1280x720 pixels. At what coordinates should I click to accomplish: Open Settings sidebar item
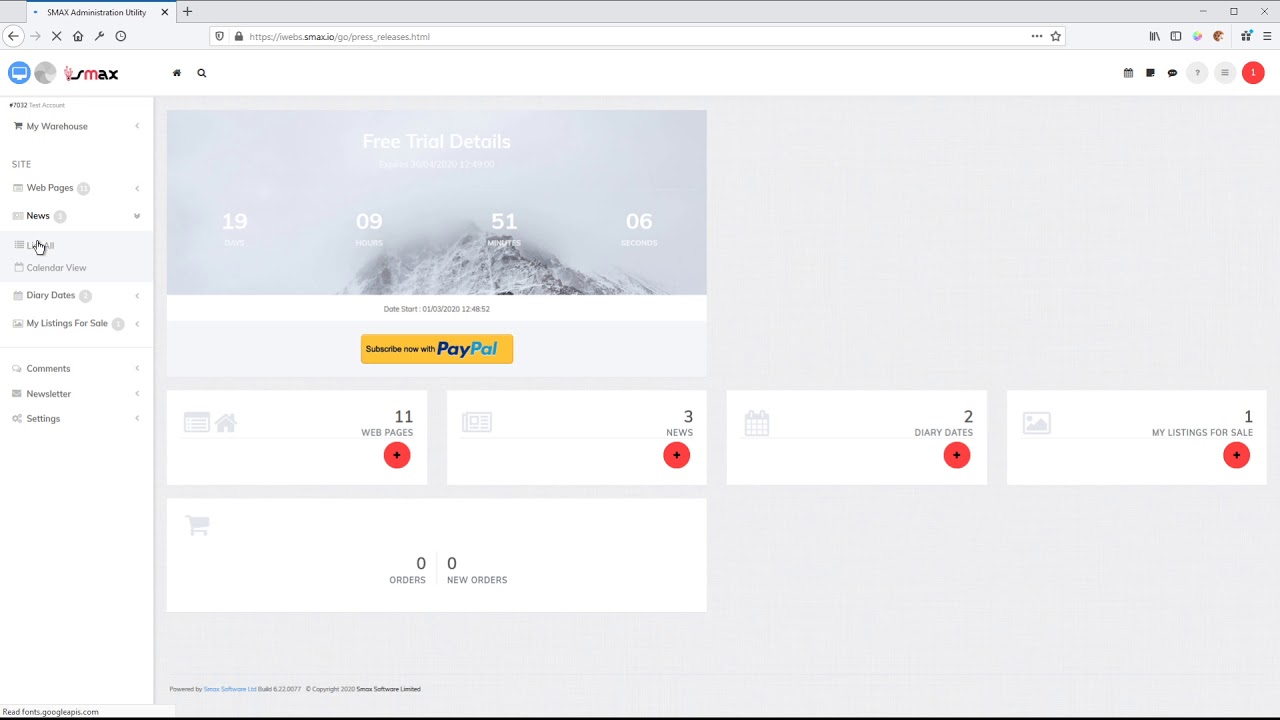coord(43,419)
